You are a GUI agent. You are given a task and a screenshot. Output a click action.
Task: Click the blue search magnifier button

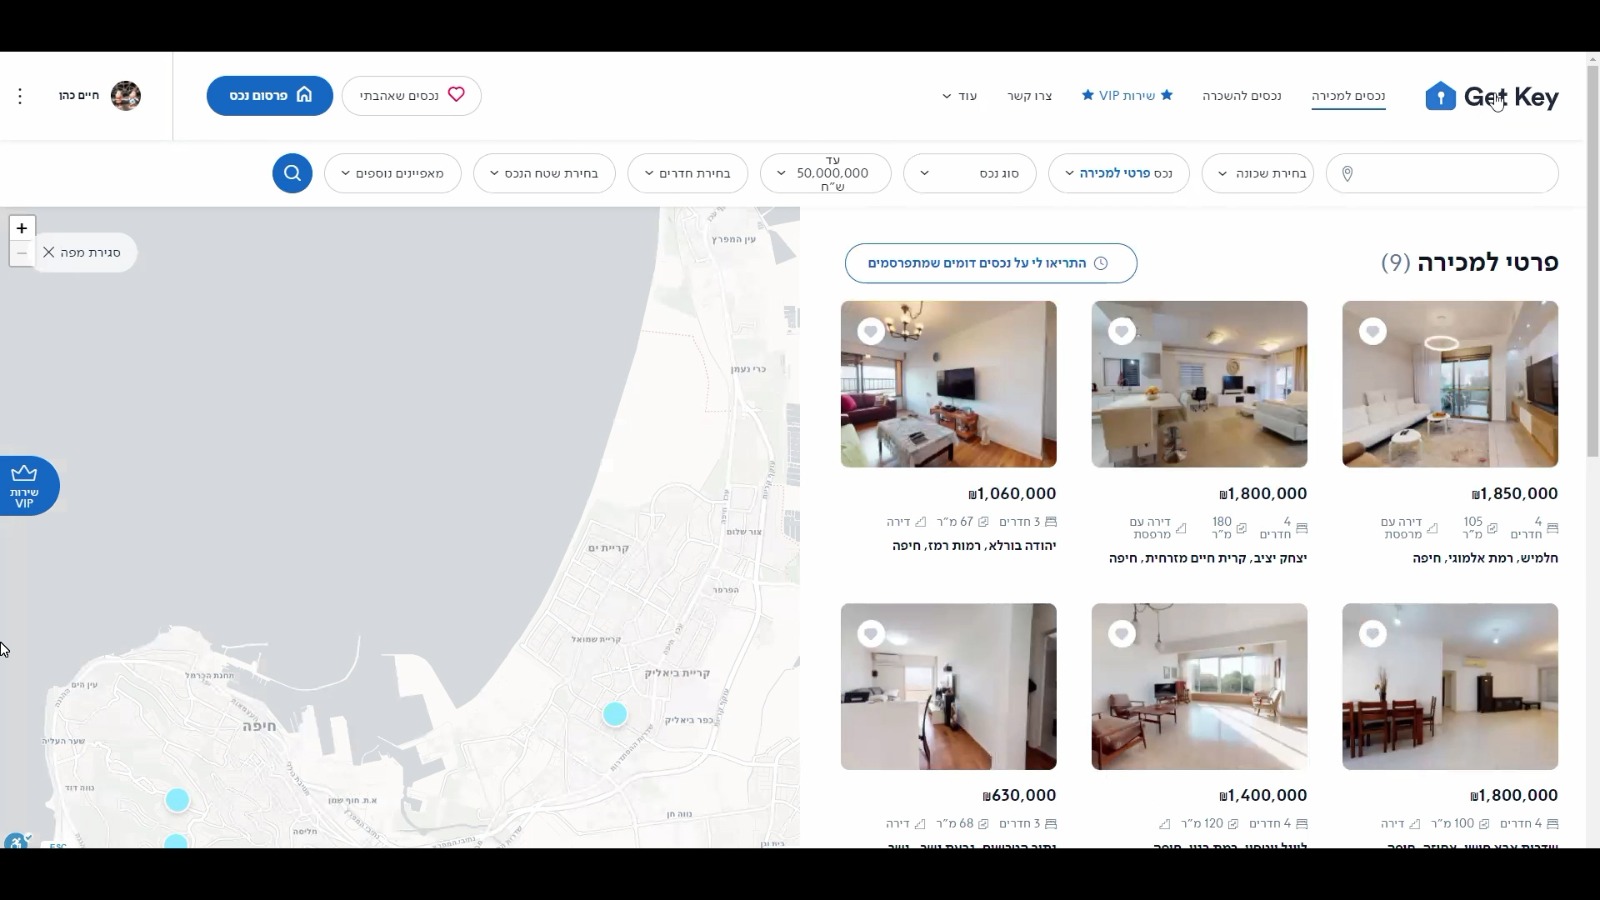coord(292,173)
